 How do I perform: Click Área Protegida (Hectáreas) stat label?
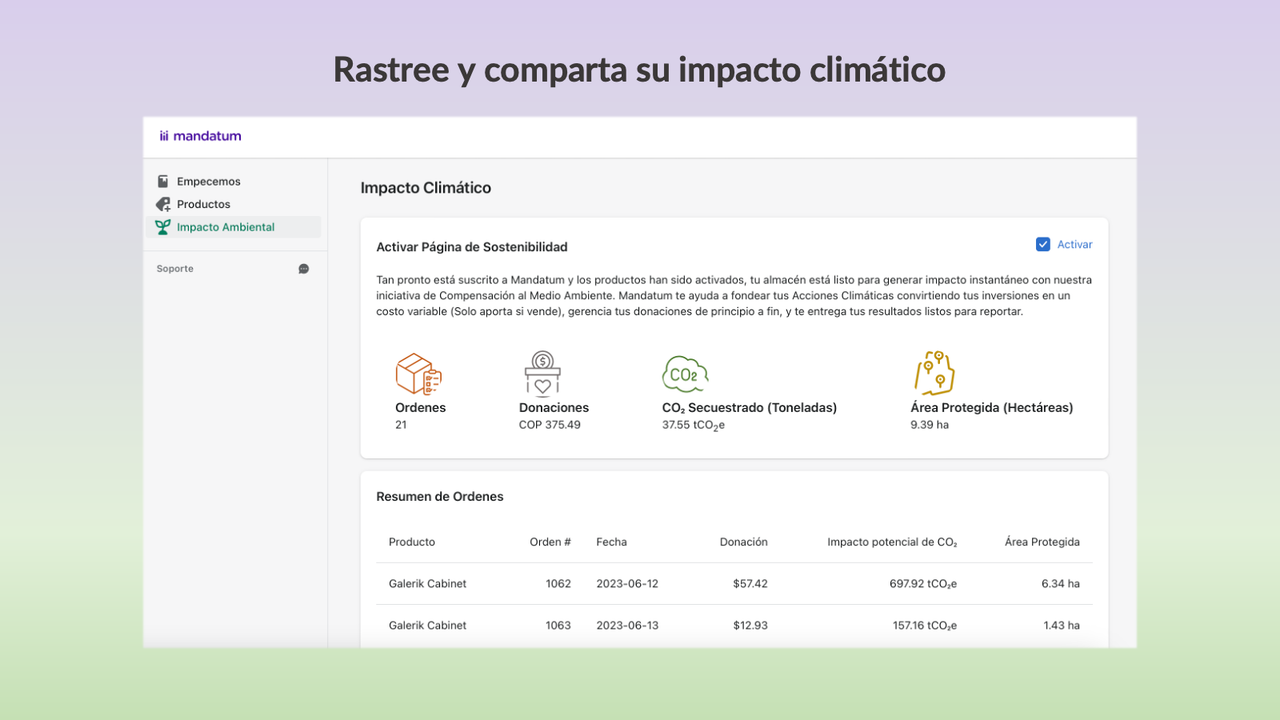point(992,407)
